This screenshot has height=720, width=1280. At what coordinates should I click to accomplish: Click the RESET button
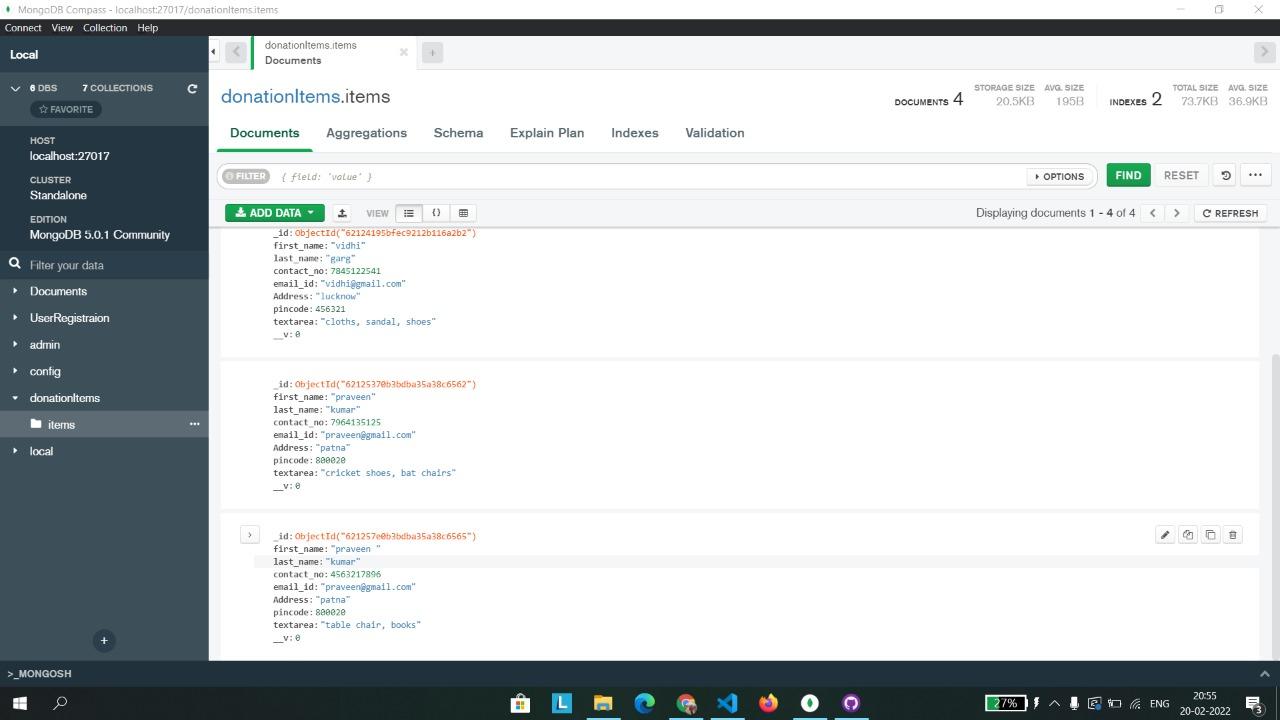point(1181,175)
